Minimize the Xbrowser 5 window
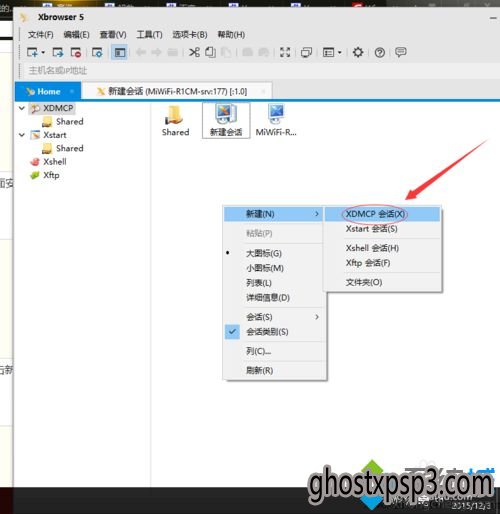This screenshot has width=500, height=514. (493, 18)
